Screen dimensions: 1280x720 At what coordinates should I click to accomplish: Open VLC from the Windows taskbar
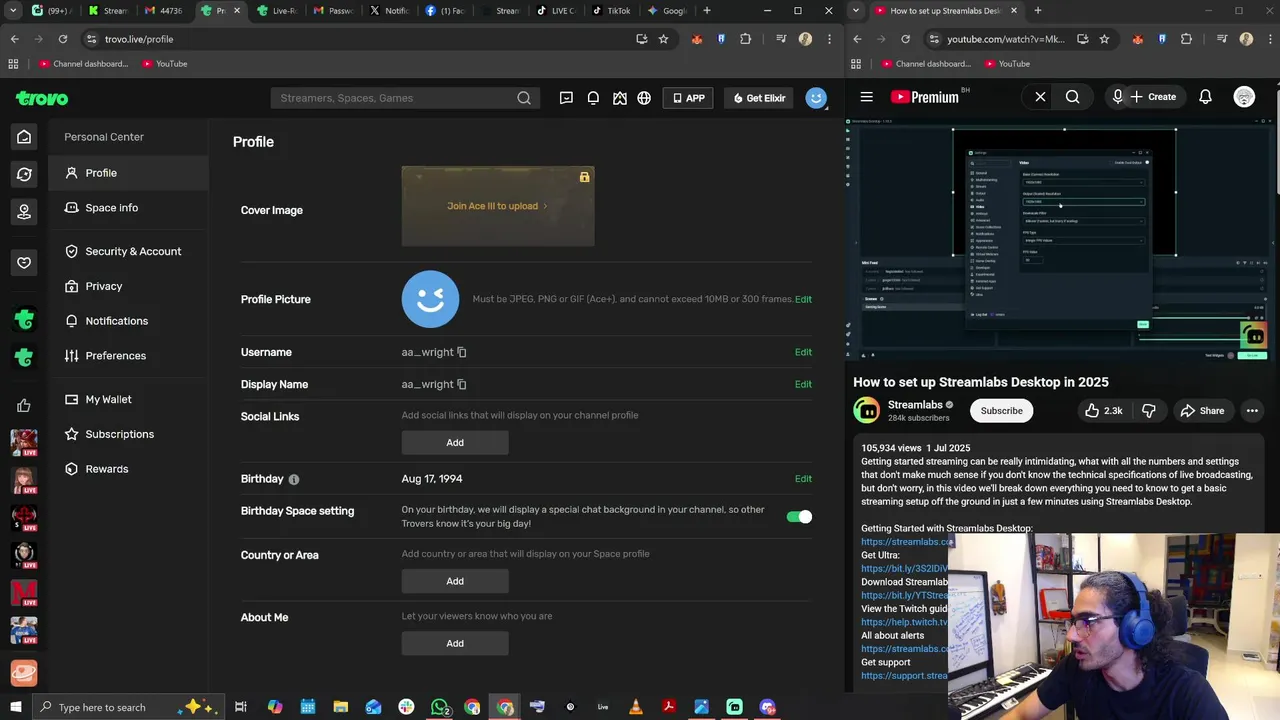pyautogui.click(x=636, y=707)
